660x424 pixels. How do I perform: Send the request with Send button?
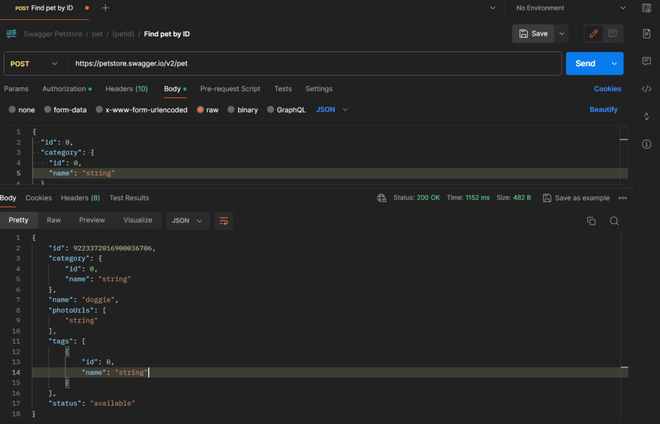(585, 64)
